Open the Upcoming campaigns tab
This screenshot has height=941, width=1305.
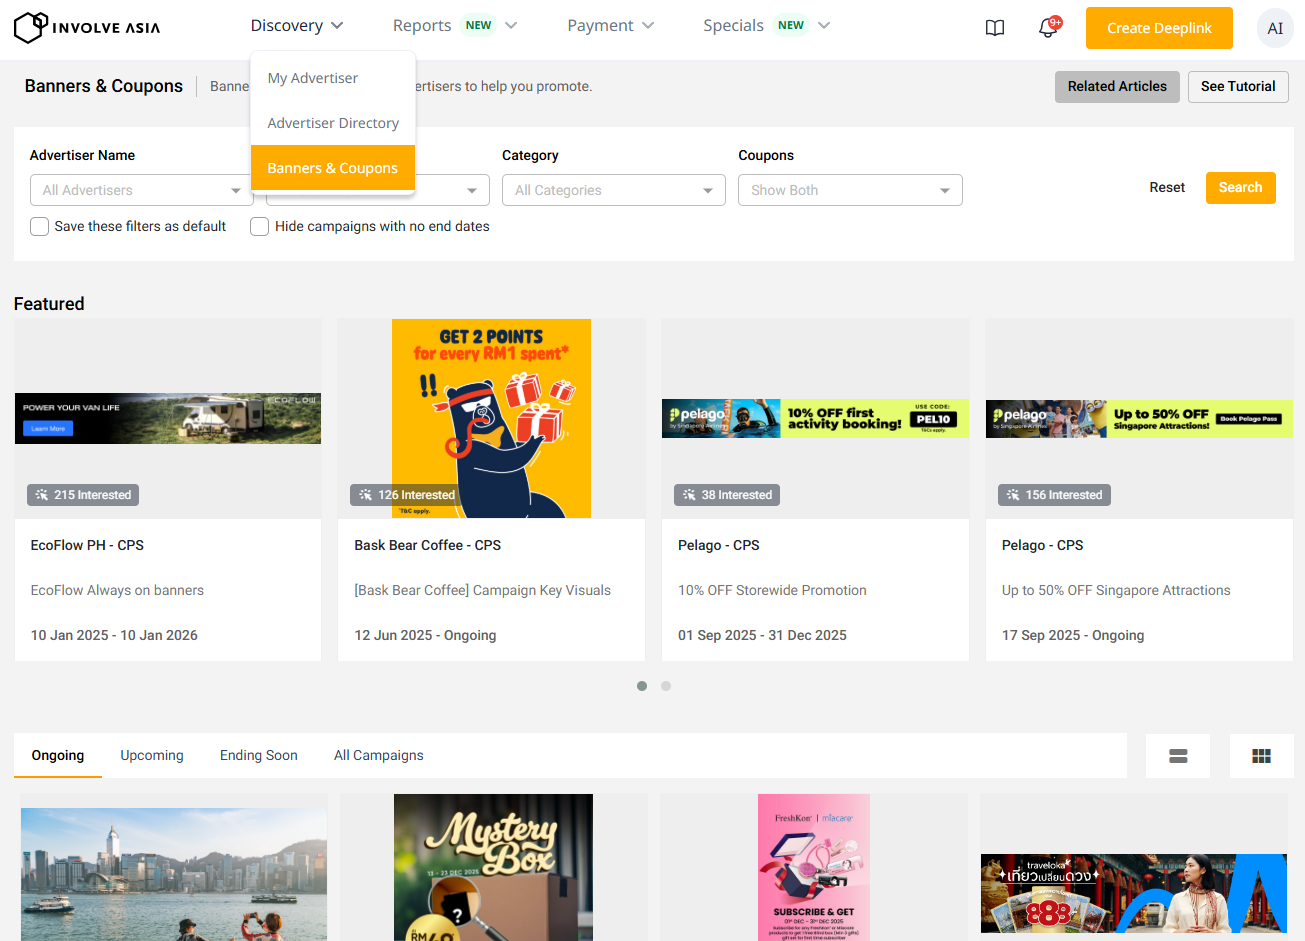152,755
